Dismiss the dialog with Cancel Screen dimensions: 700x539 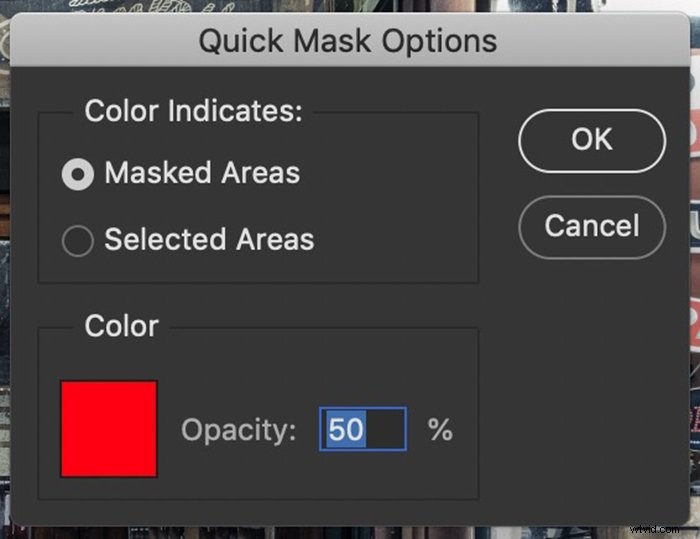[x=592, y=227]
